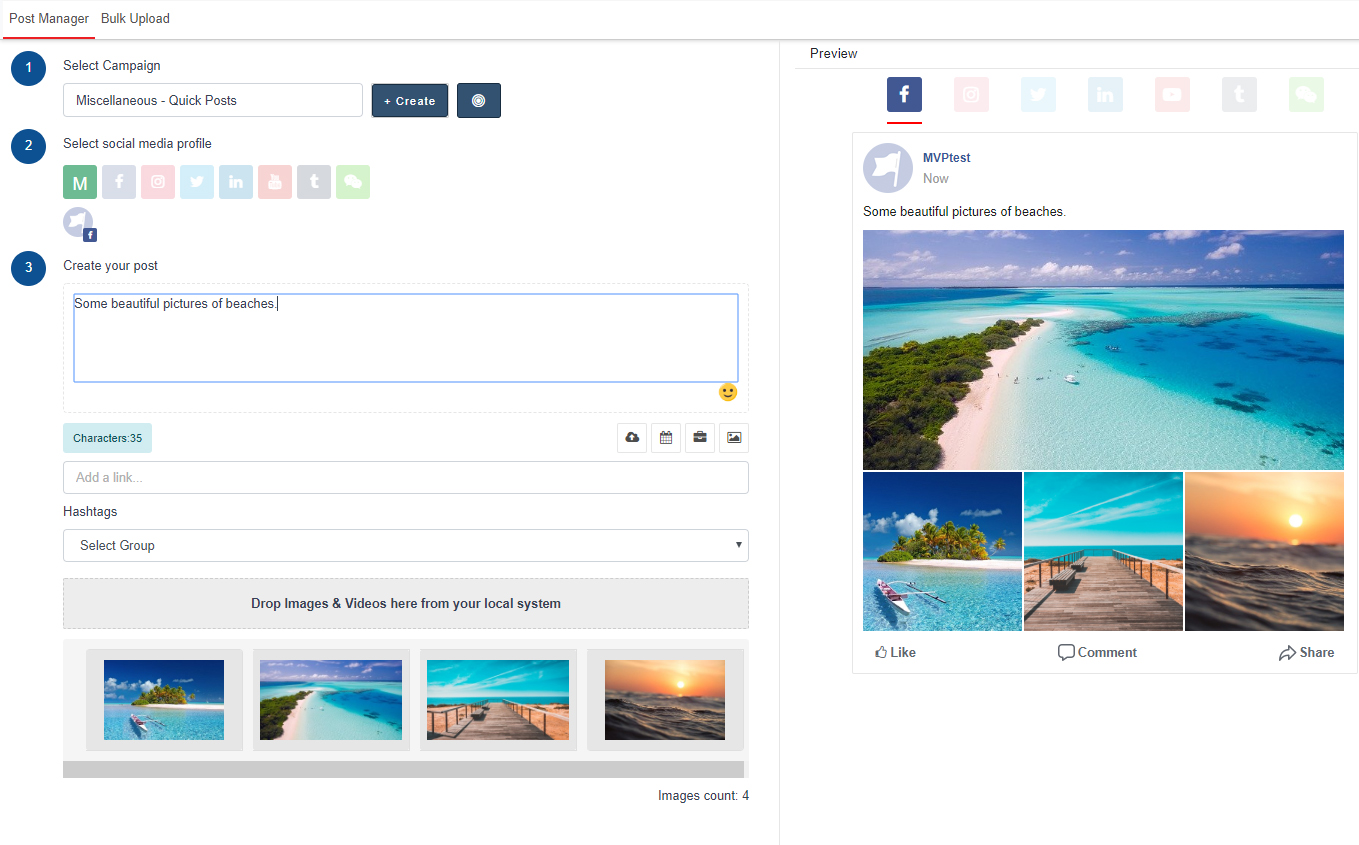Screen dimensions: 1359x845
Task: Click the image gallery icon in post toolbar
Action: pyautogui.click(x=734, y=438)
